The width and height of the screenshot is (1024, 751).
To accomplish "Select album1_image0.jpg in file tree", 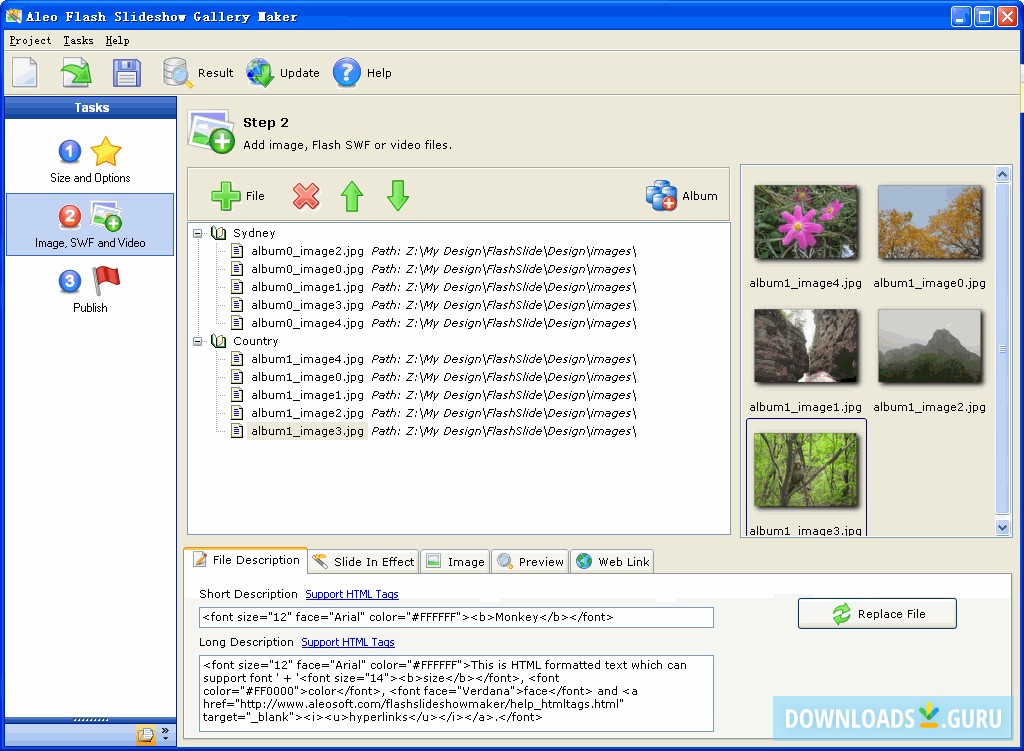I will 307,377.
